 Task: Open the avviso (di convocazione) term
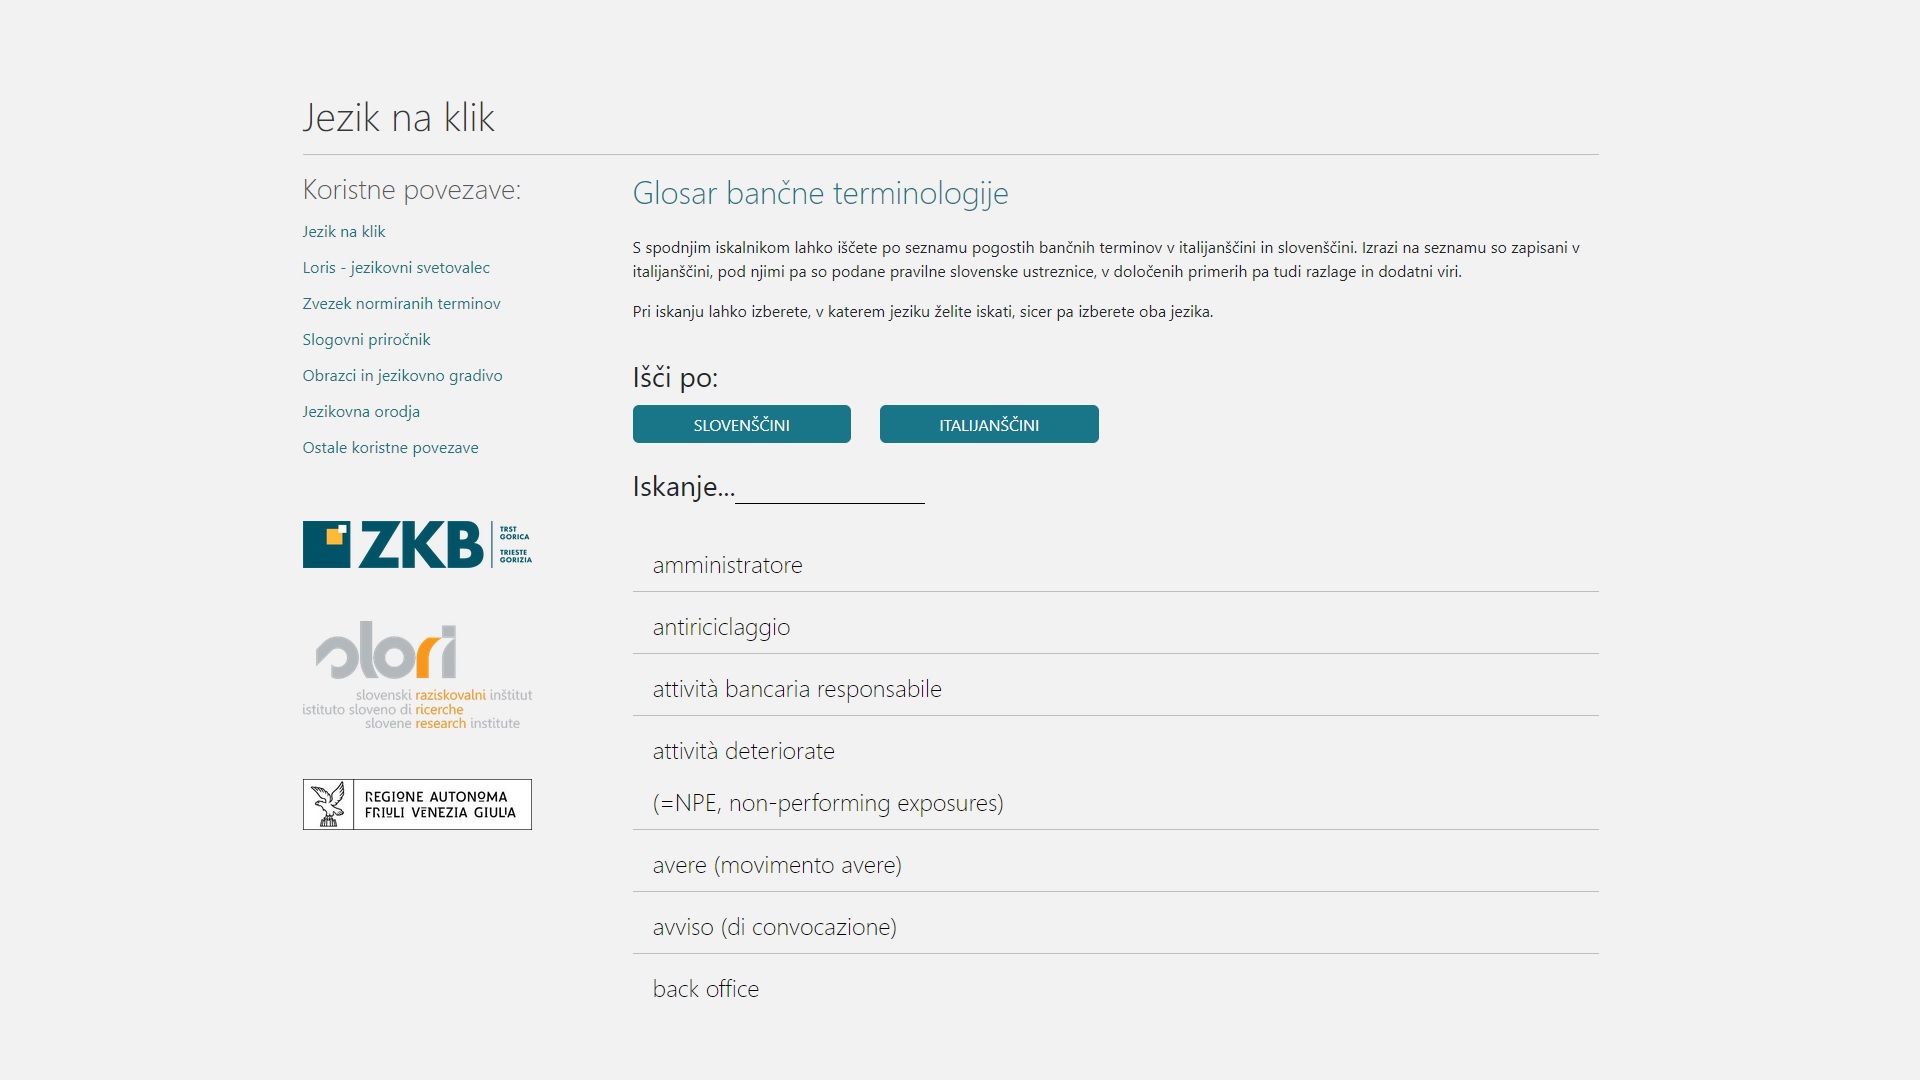point(774,927)
